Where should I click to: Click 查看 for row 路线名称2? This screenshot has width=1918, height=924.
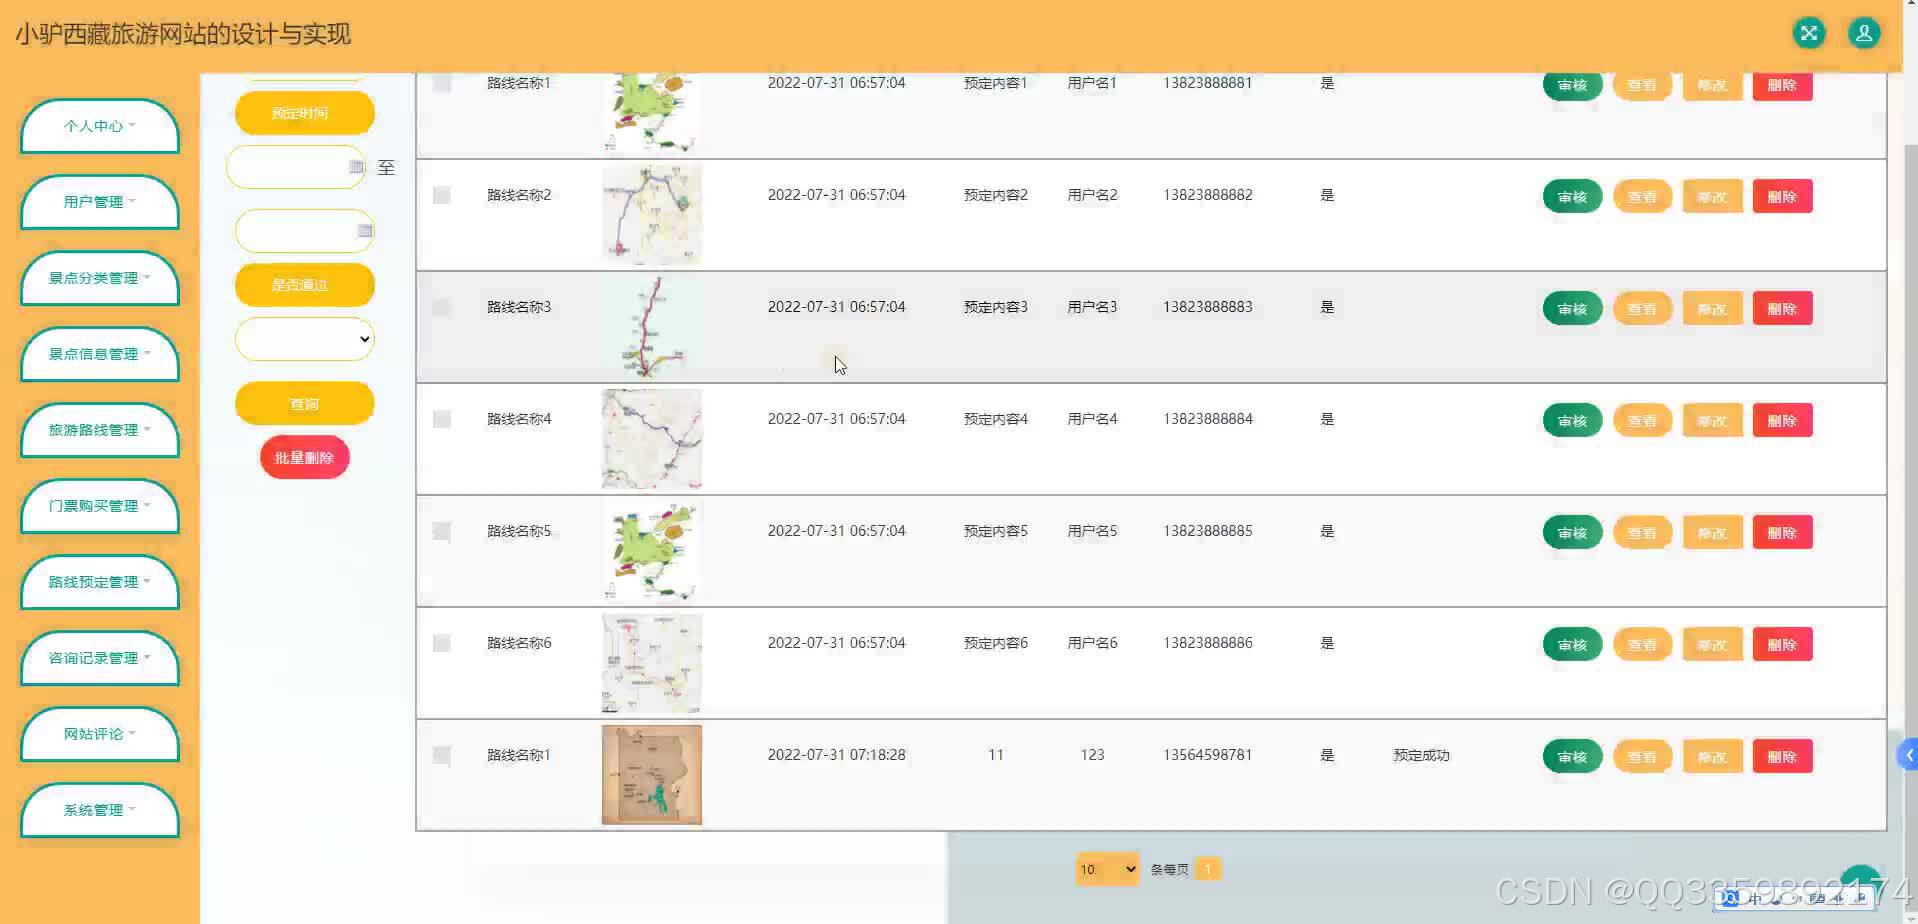1642,197
